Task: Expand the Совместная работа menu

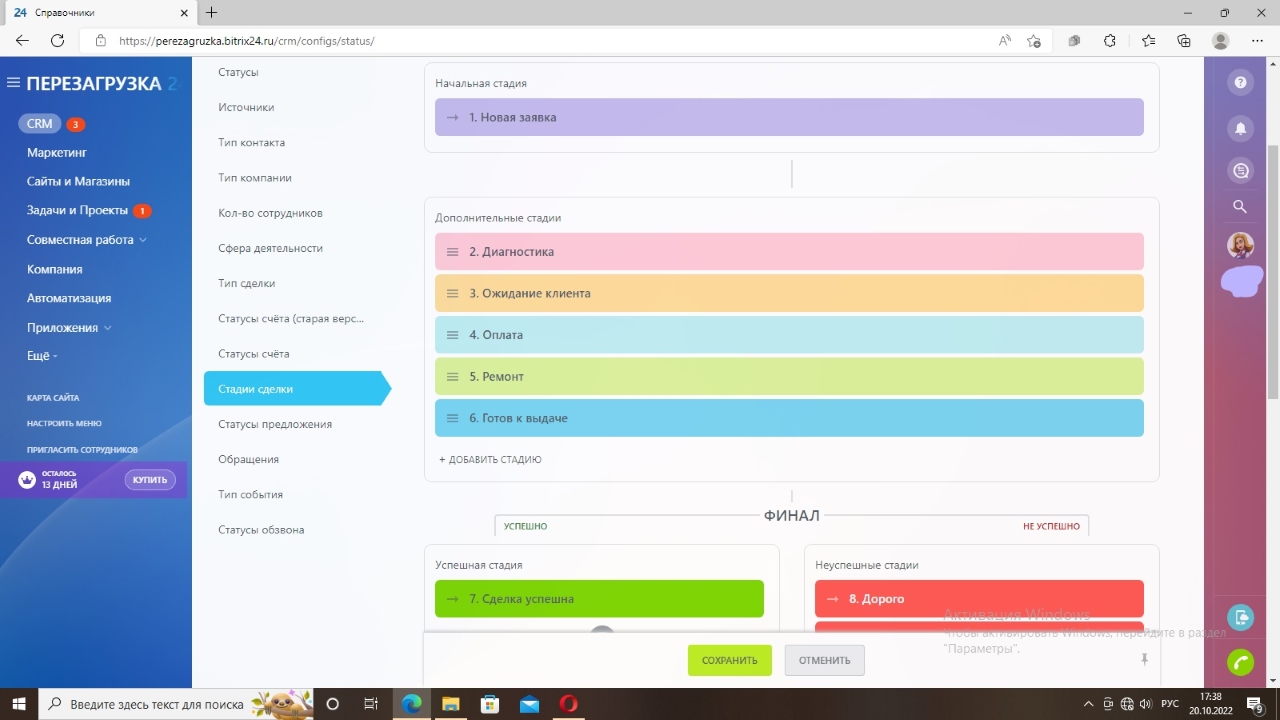Action: 87,240
